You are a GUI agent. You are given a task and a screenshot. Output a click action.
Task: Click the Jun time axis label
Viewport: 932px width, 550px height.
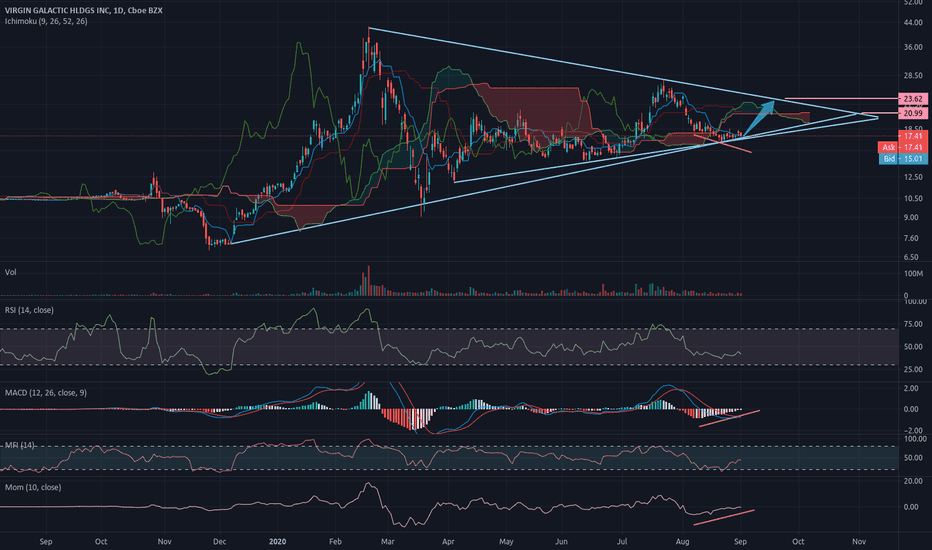[561, 542]
